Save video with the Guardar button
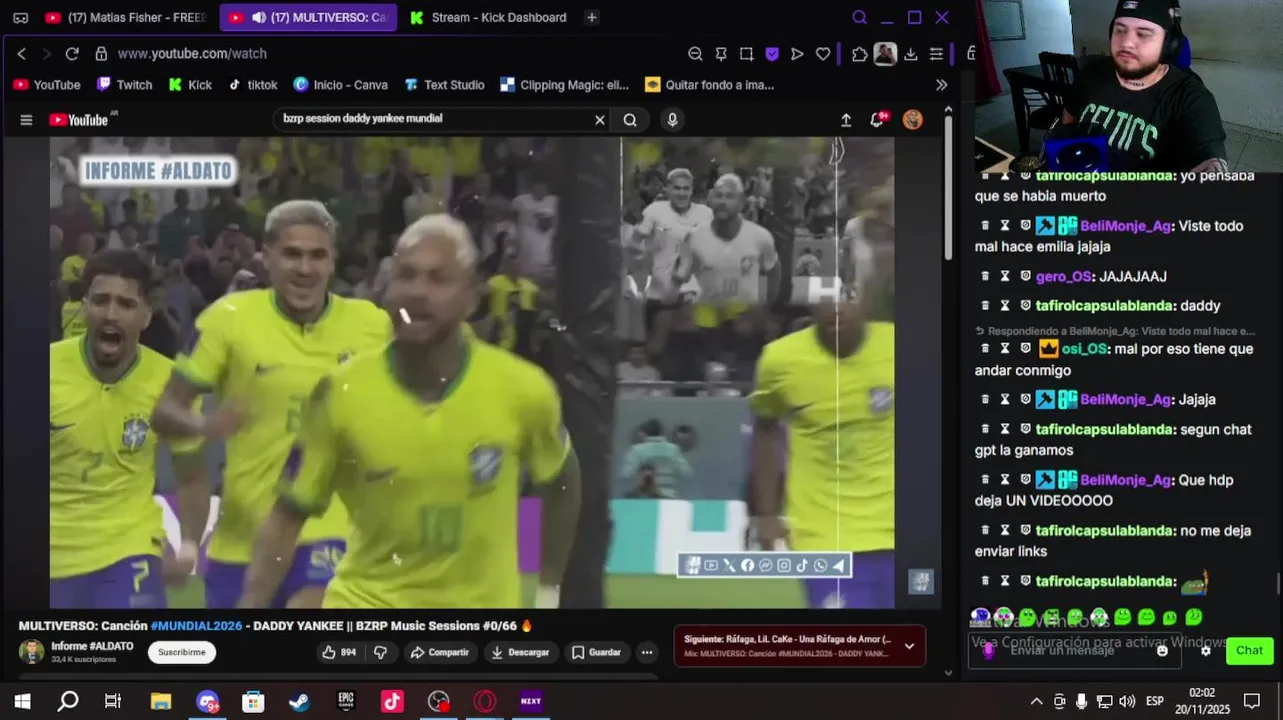The height and width of the screenshot is (720, 1283). click(596, 652)
